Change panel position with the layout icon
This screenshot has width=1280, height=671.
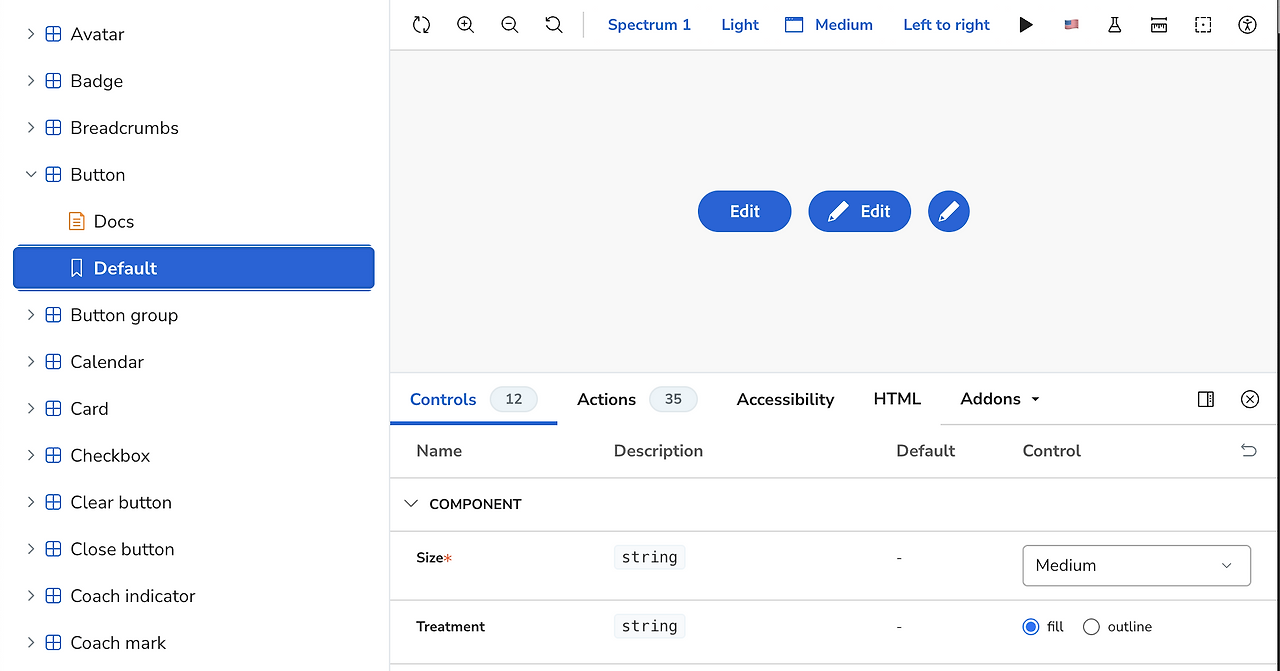tap(1205, 399)
